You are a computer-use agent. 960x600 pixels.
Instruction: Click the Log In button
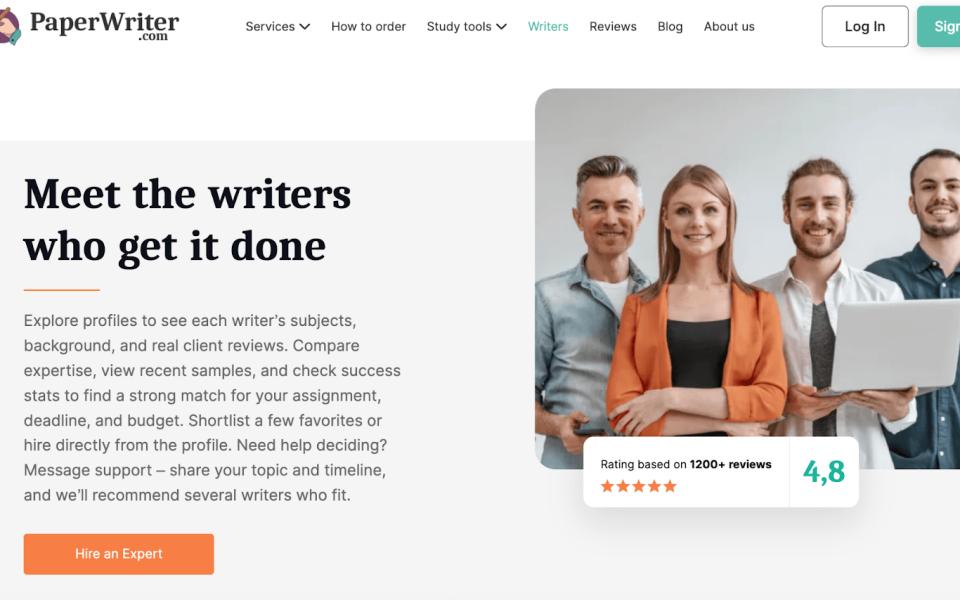tap(864, 26)
